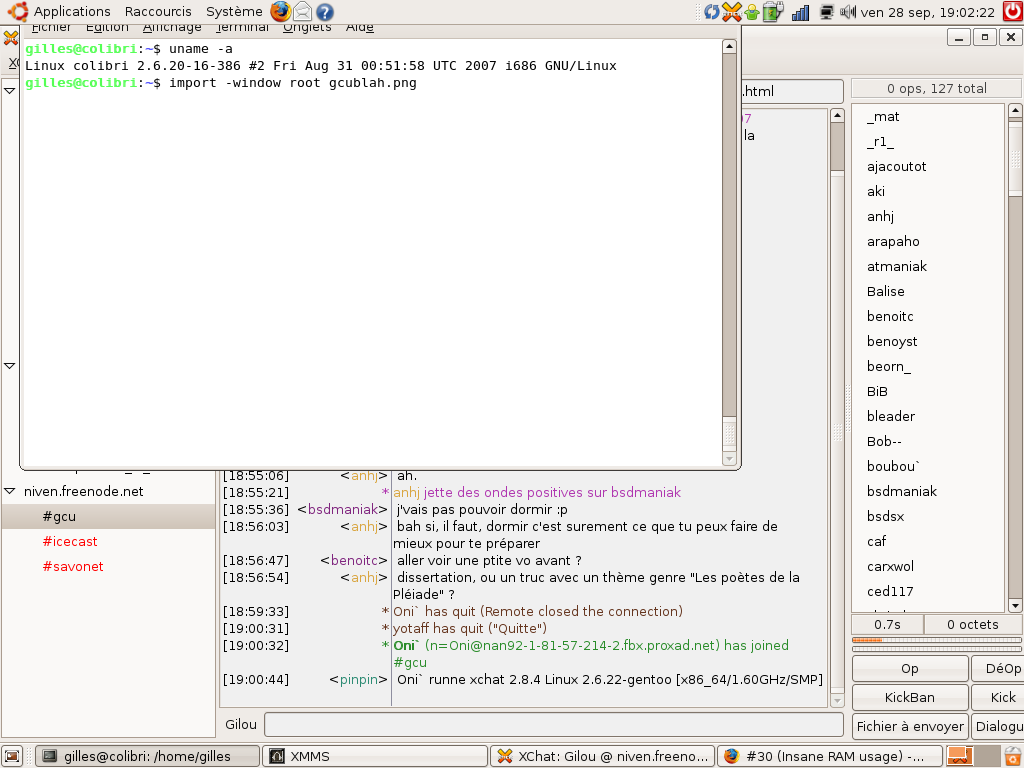Click the red power quit icon
The width and height of the screenshot is (1024, 768).
click(x=1012, y=12)
